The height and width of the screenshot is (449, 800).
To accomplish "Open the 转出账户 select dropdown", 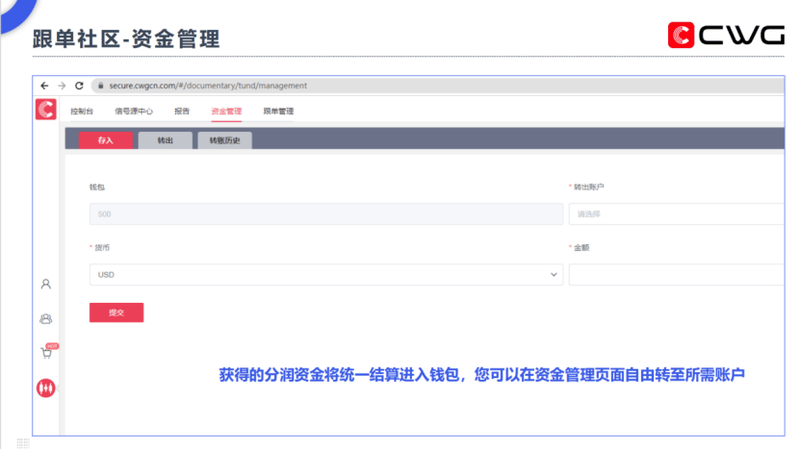I will click(x=677, y=214).
